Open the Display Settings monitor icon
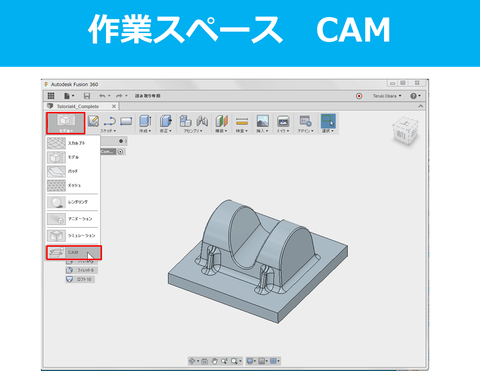 click(251, 361)
